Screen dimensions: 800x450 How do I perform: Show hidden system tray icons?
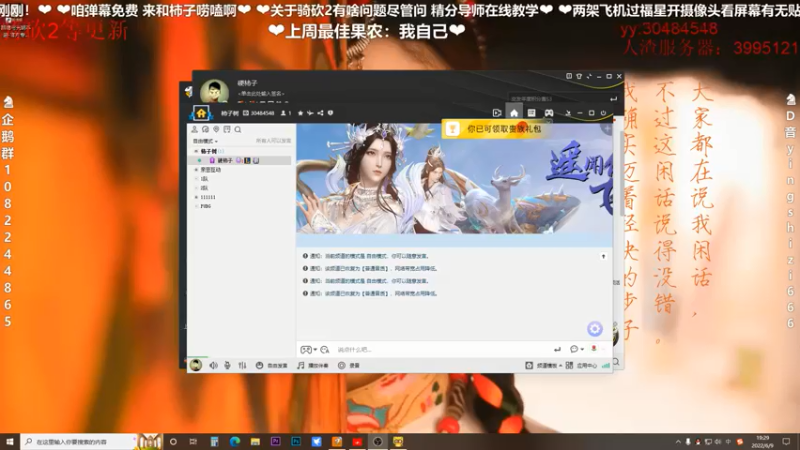click(678, 442)
